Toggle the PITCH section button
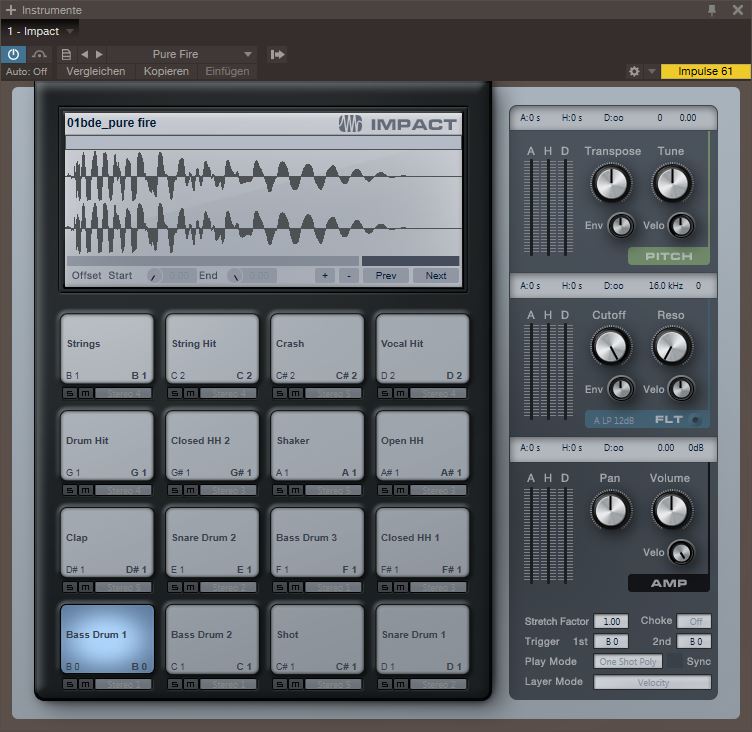Viewport: 752px width, 732px height. coord(669,256)
